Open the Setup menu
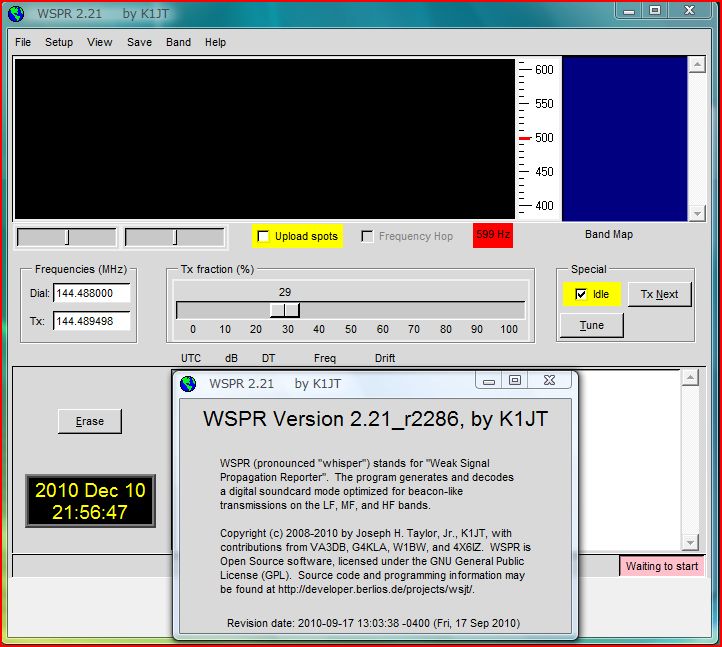This screenshot has height=647, width=722. pos(59,42)
